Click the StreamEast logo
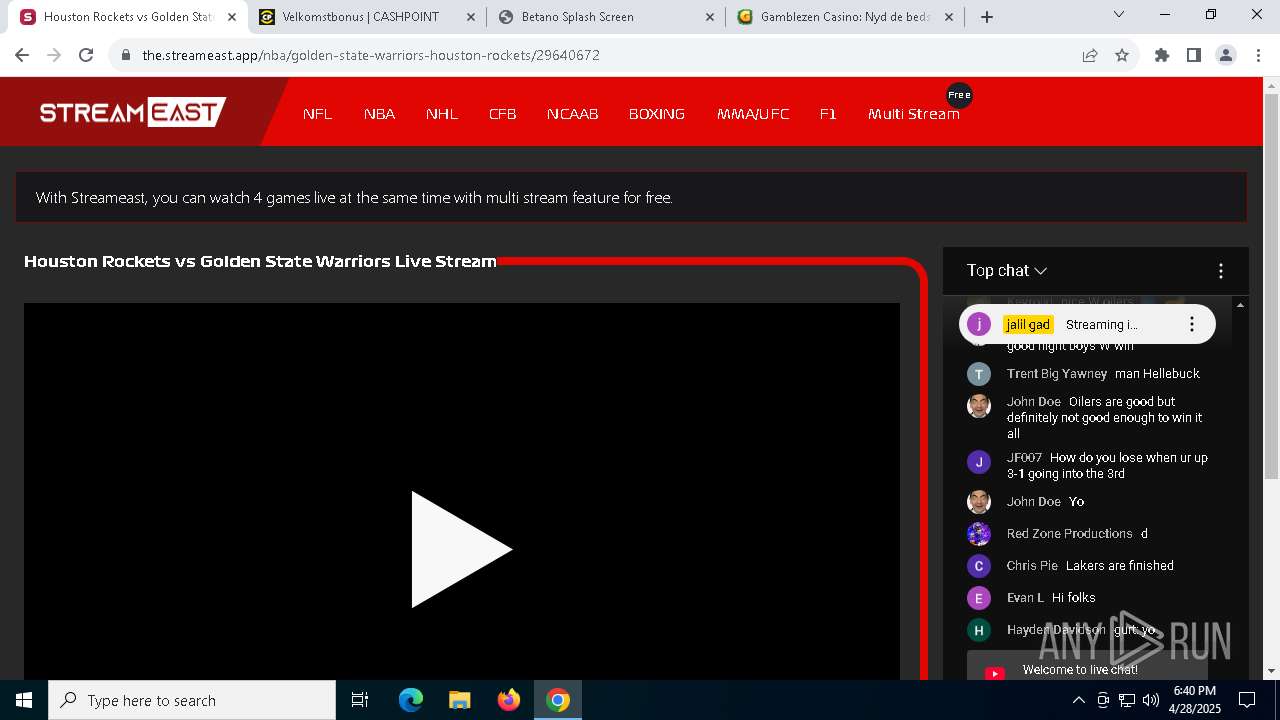This screenshot has height=720, width=1280. click(132, 112)
